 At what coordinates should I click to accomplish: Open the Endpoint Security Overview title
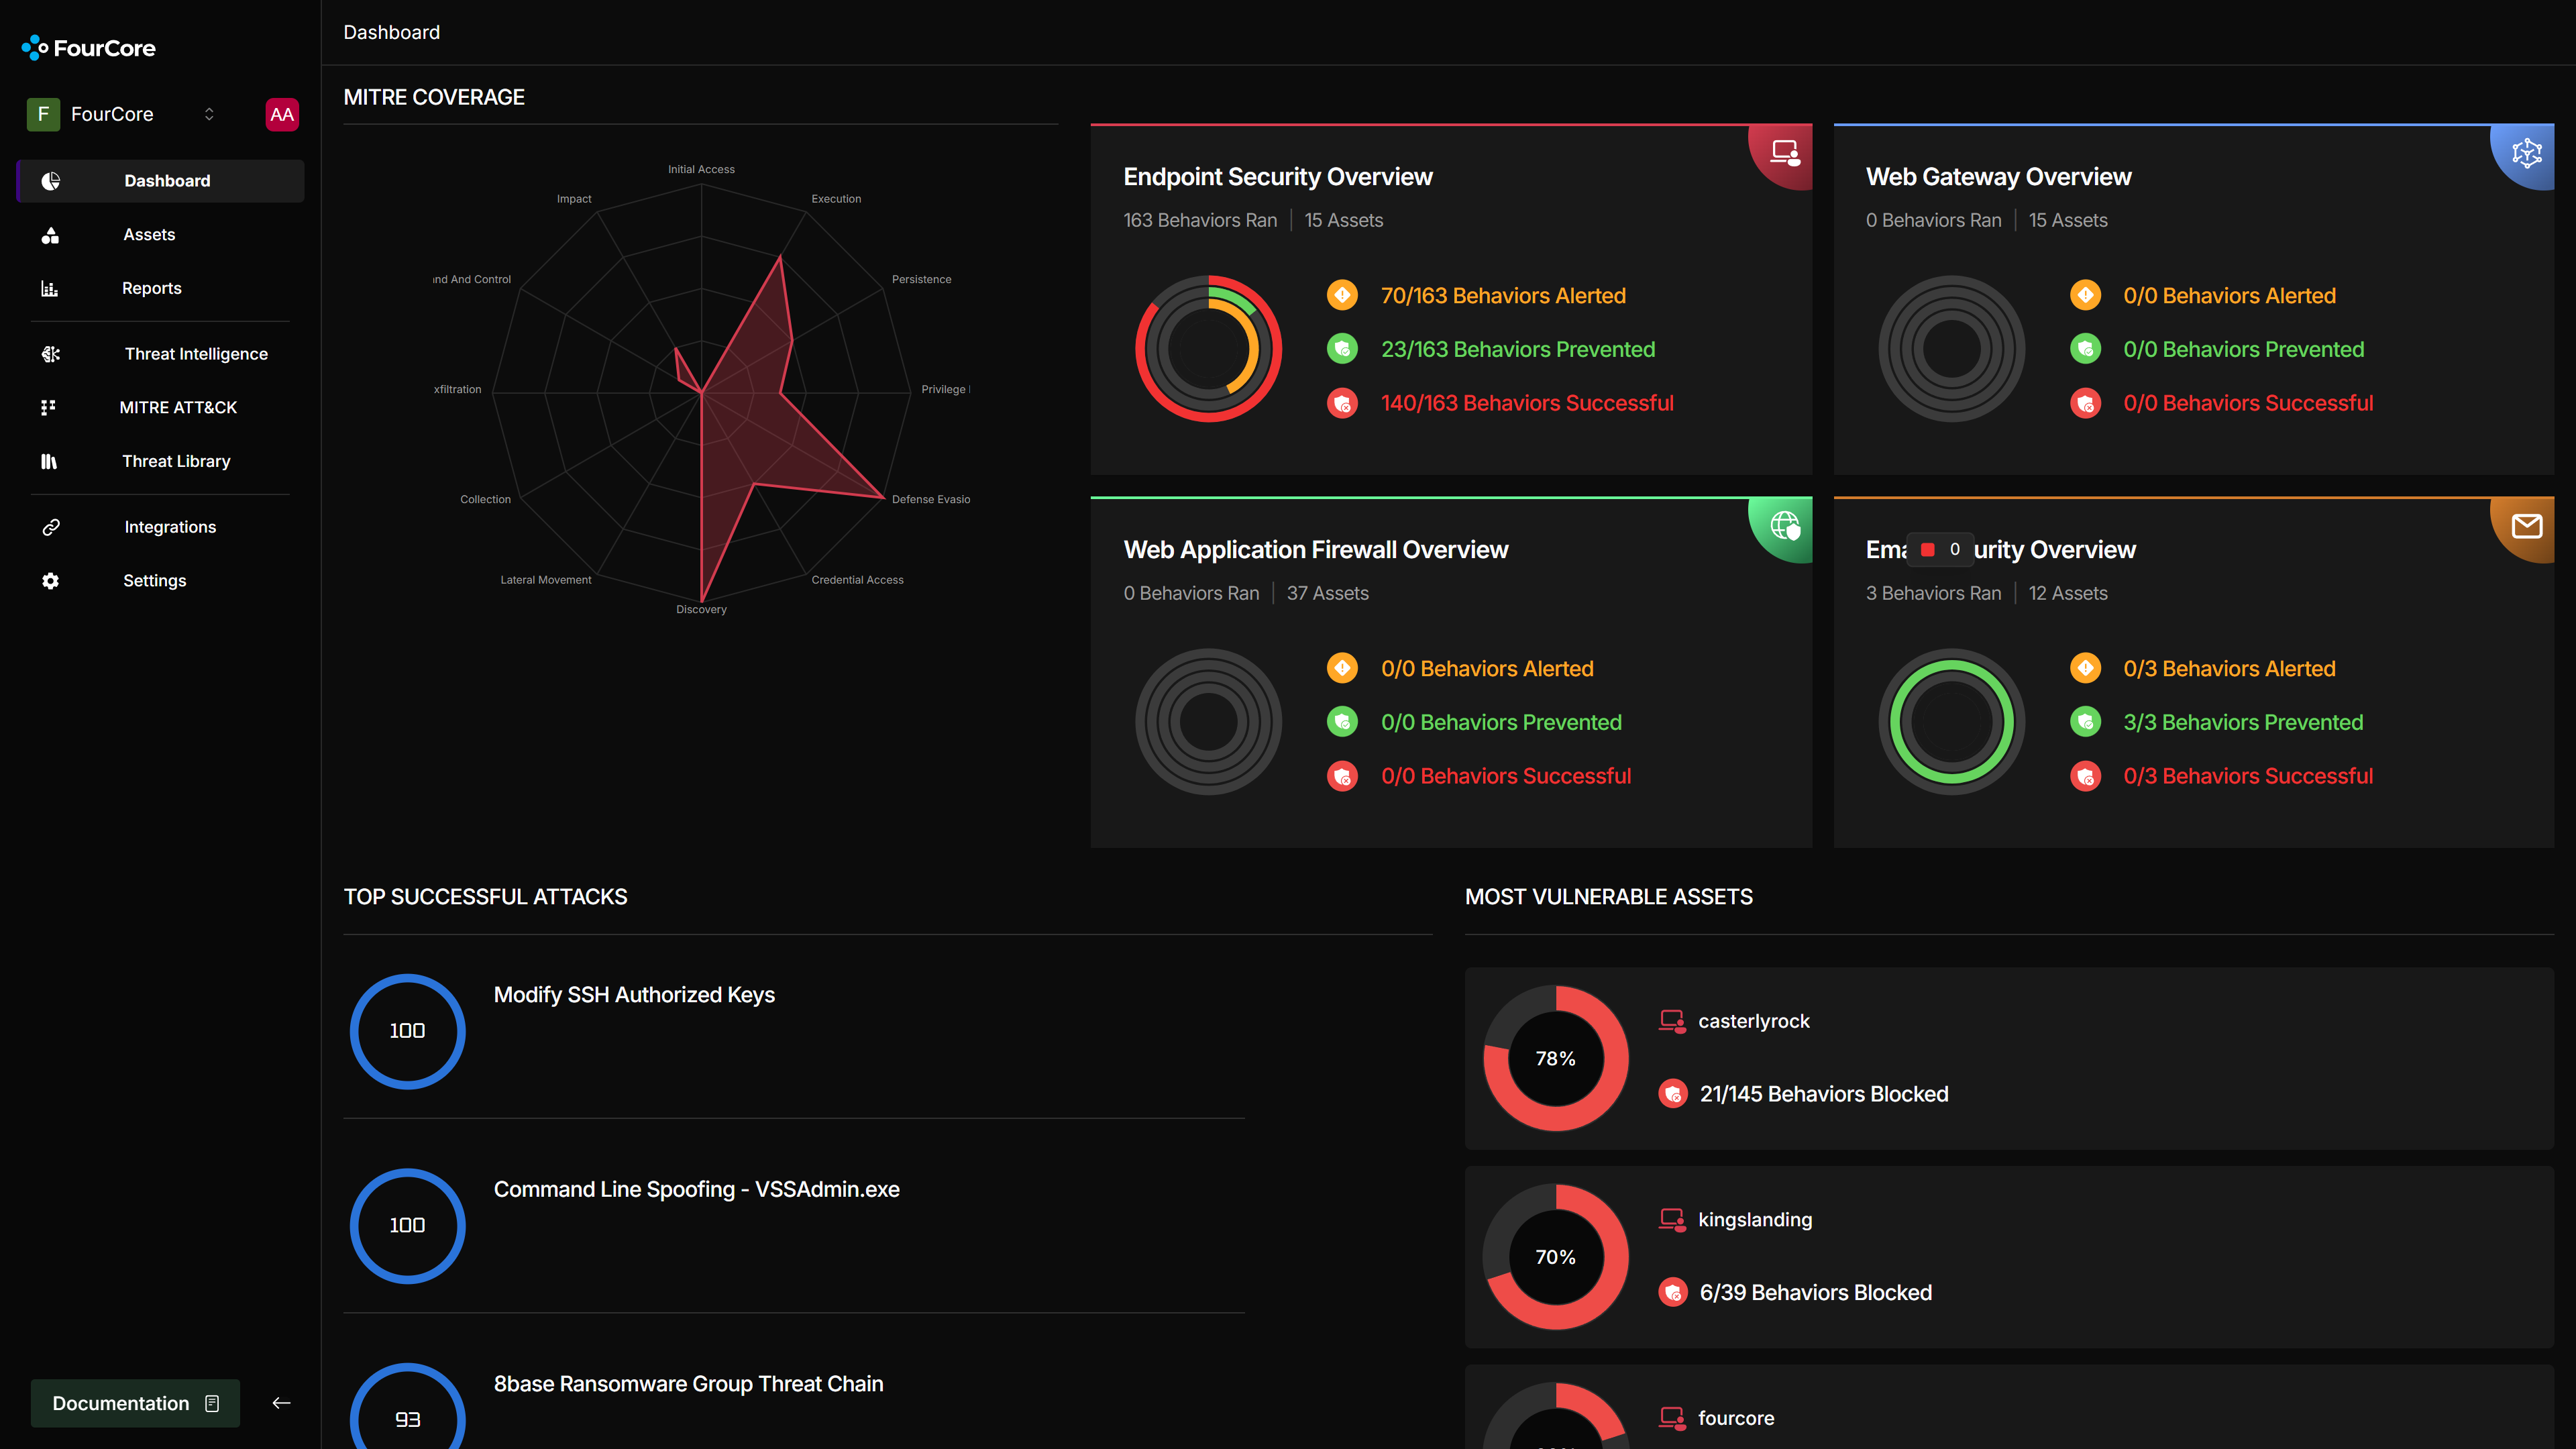pyautogui.click(x=1278, y=177)
